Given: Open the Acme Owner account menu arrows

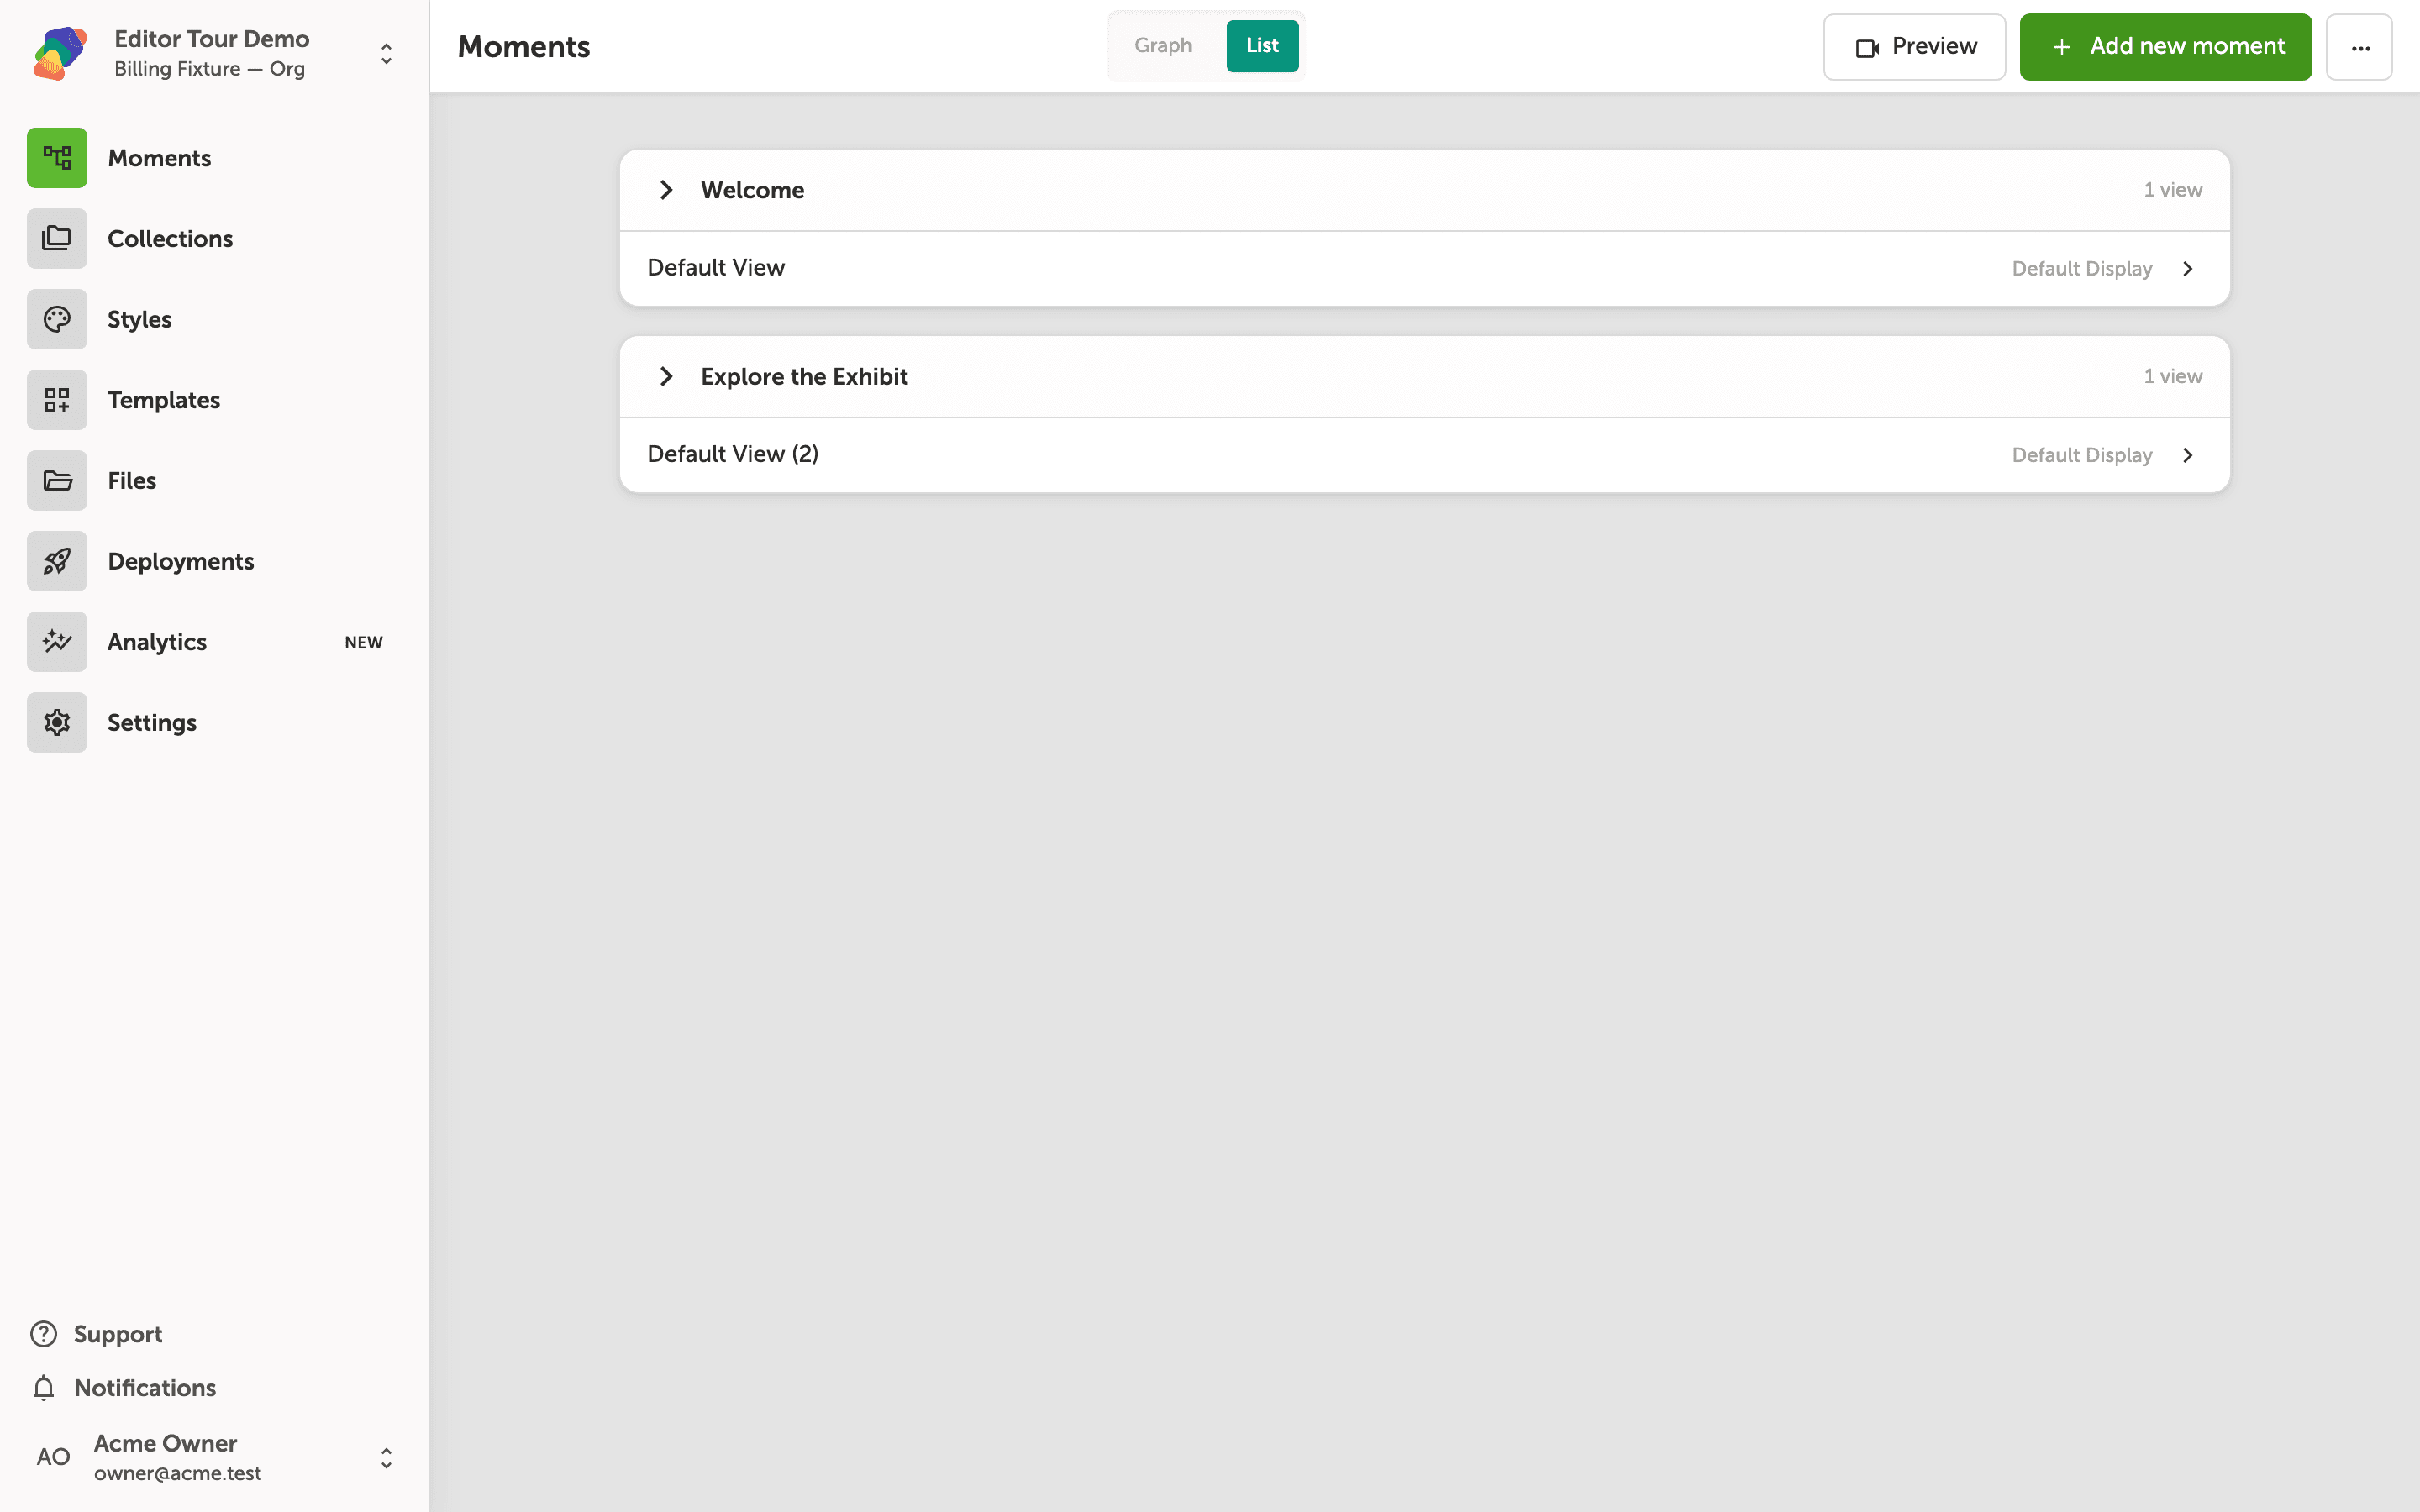Looking at the screenshot, I should (x=386, y=1458).
